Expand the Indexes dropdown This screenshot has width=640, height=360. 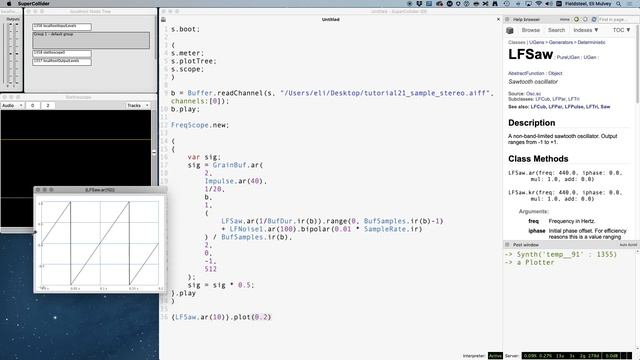click(x=586, y=30)
